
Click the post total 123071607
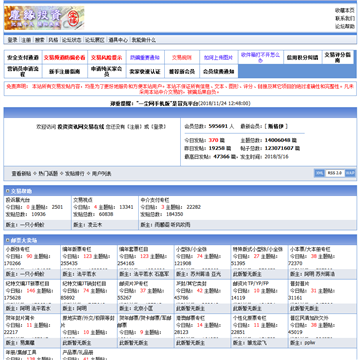(x=279, y=148)
